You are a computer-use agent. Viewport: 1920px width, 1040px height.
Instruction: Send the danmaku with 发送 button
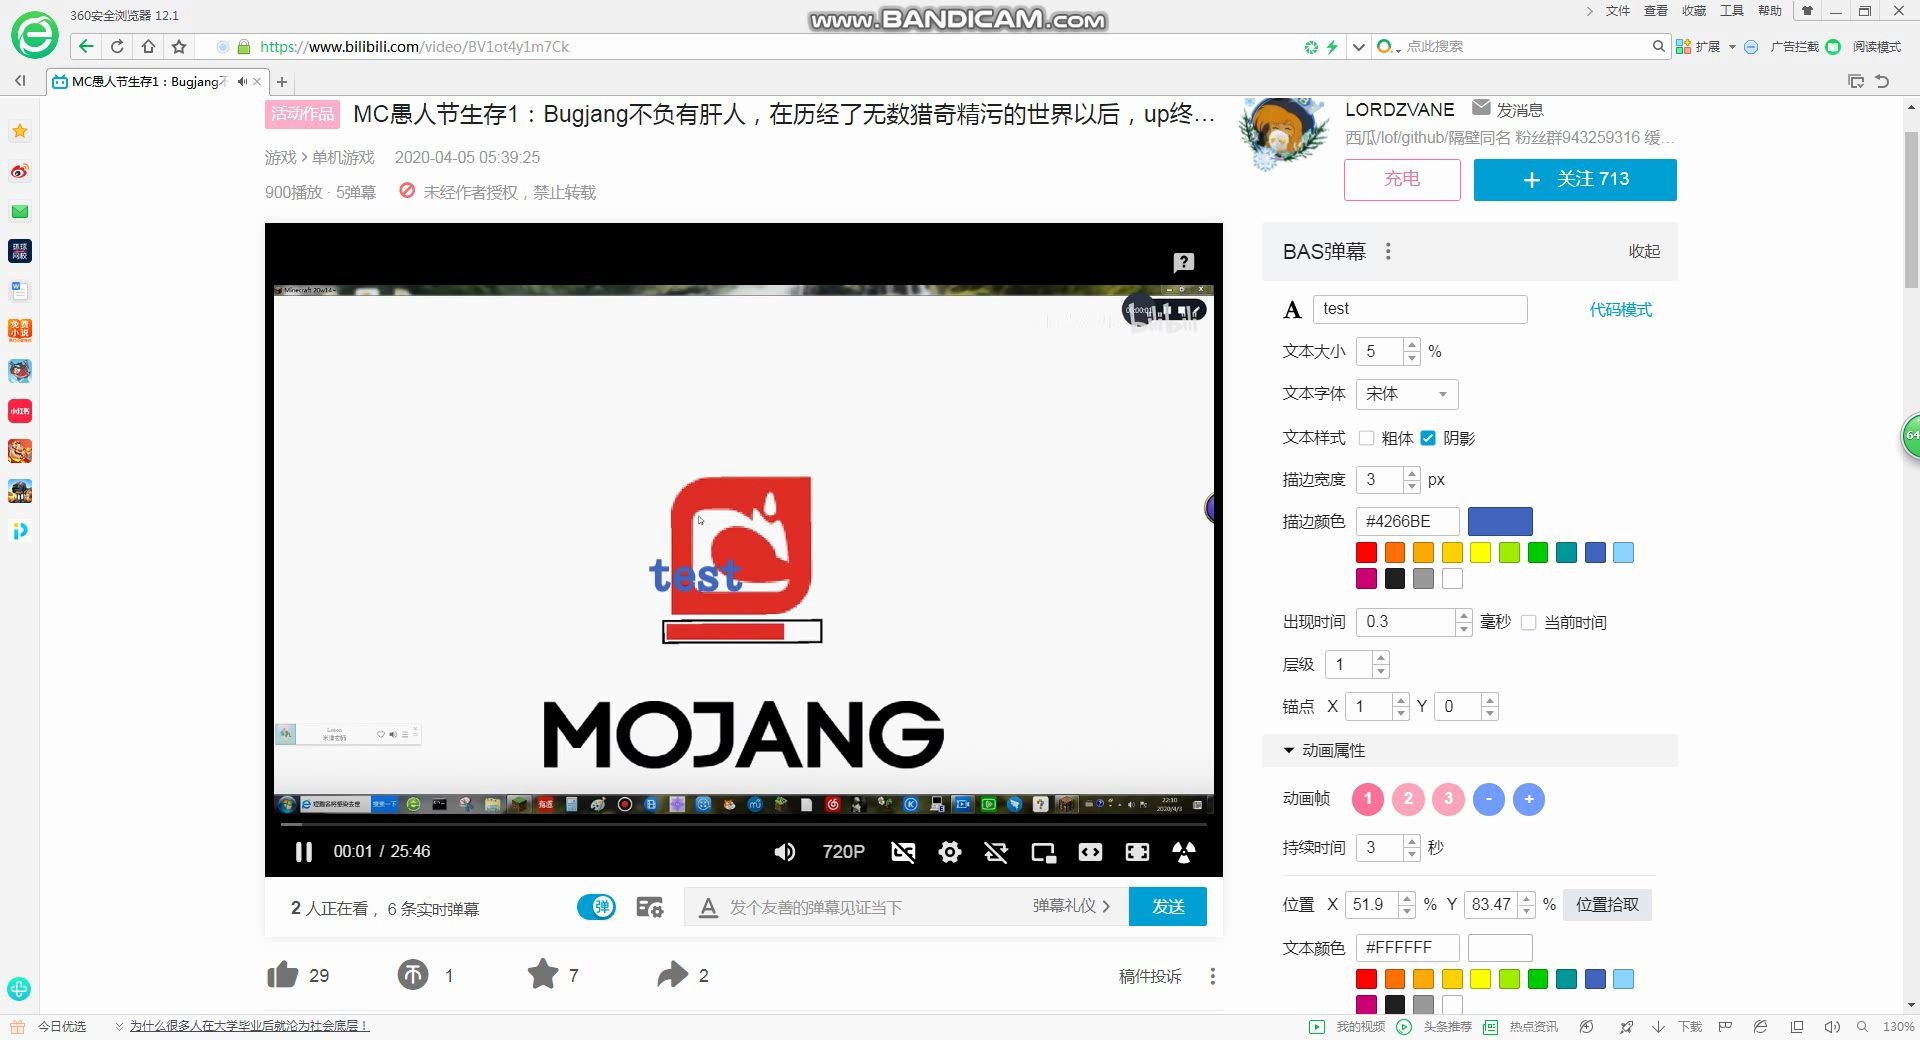(1168, 906)
